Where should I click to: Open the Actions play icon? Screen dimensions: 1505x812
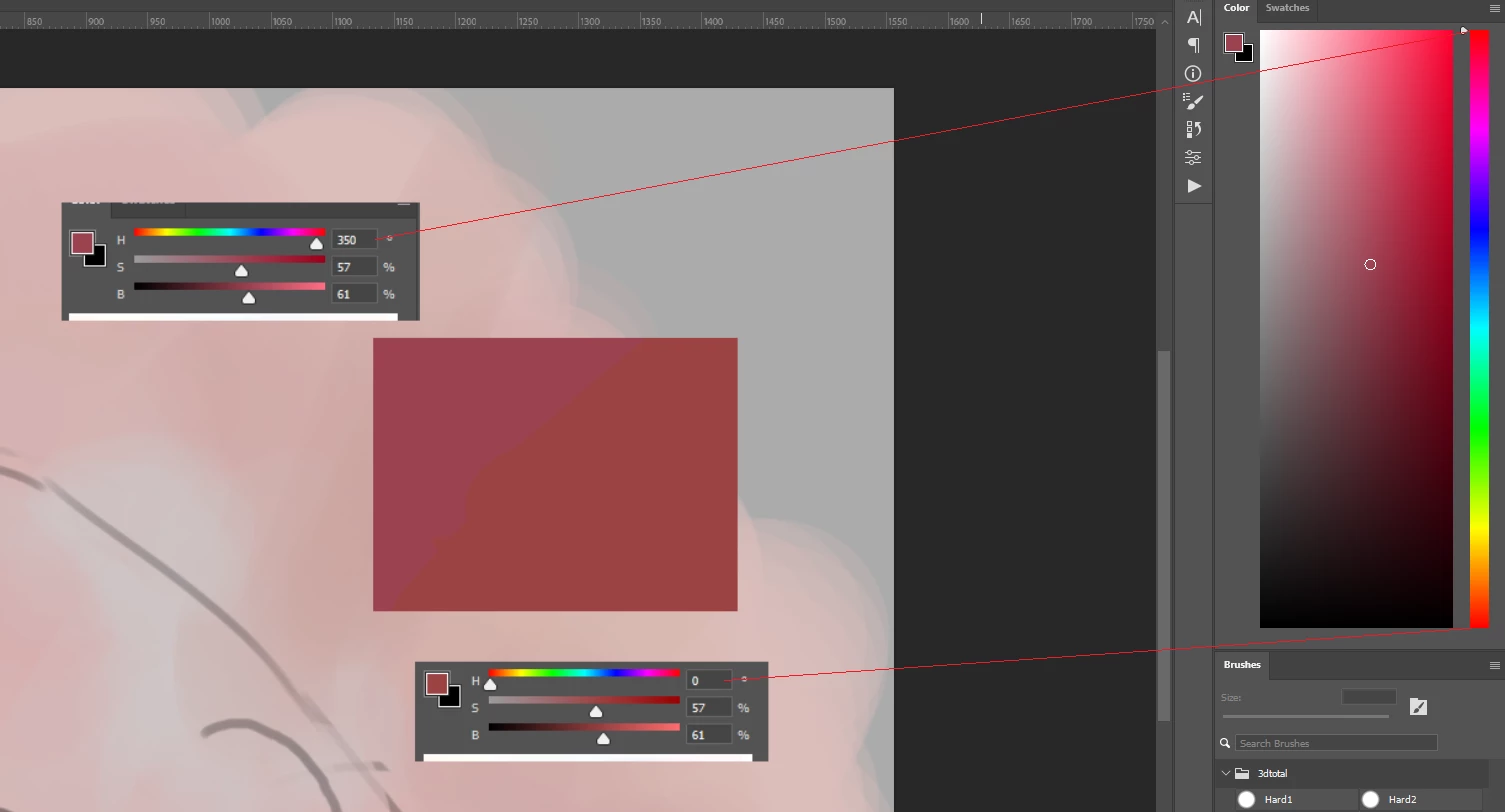(x=1193, y=186)
